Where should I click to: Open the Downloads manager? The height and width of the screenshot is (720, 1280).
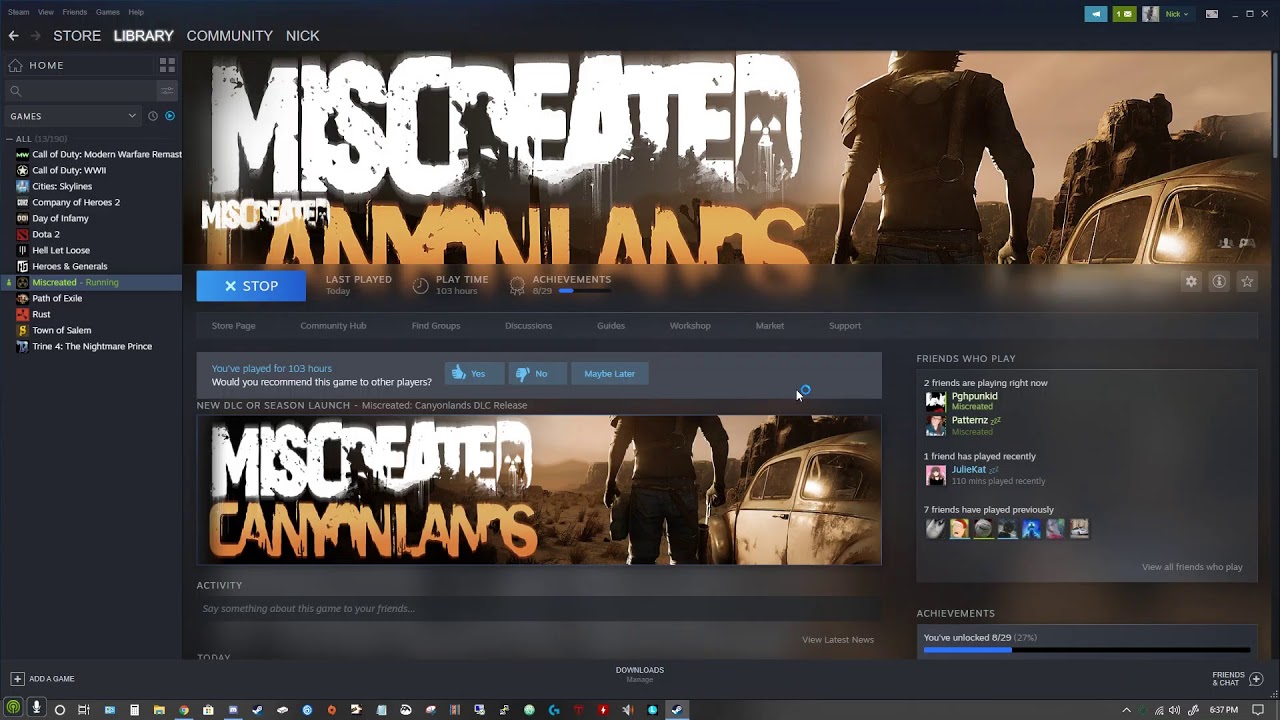click(x=640, y=675)
